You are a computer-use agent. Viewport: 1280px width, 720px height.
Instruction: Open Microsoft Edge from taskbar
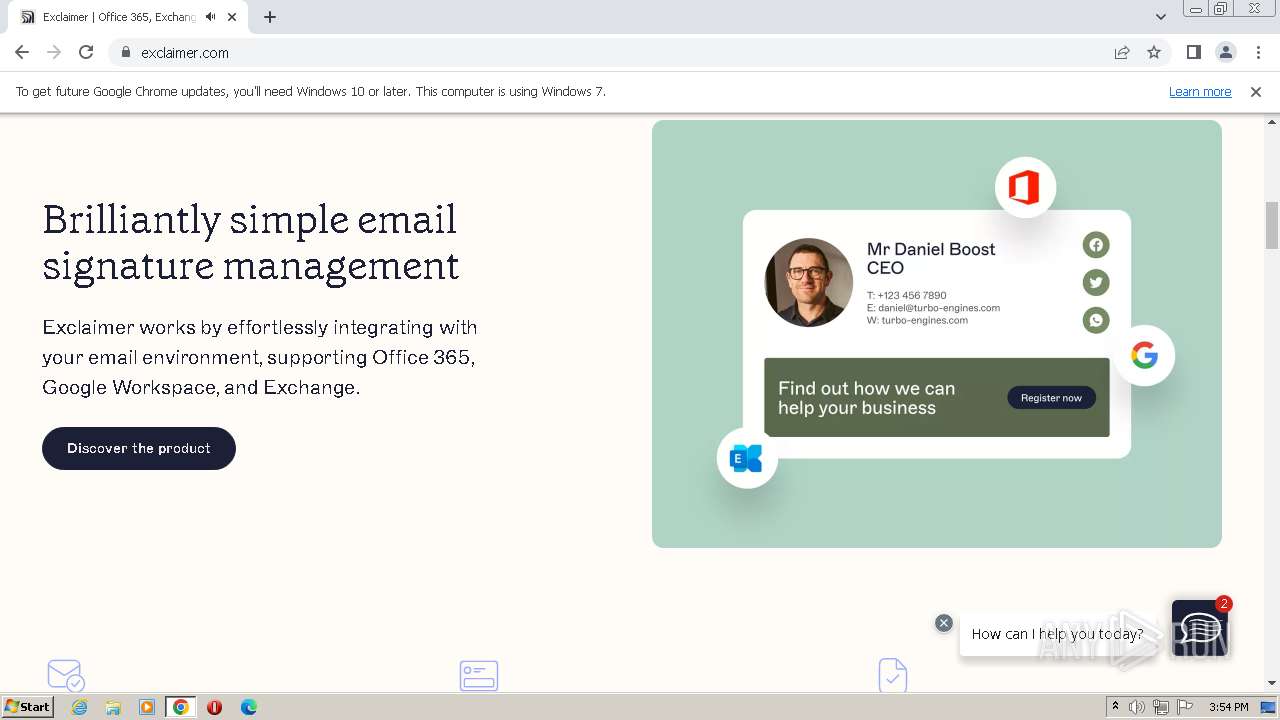click(x=249, y=707)
